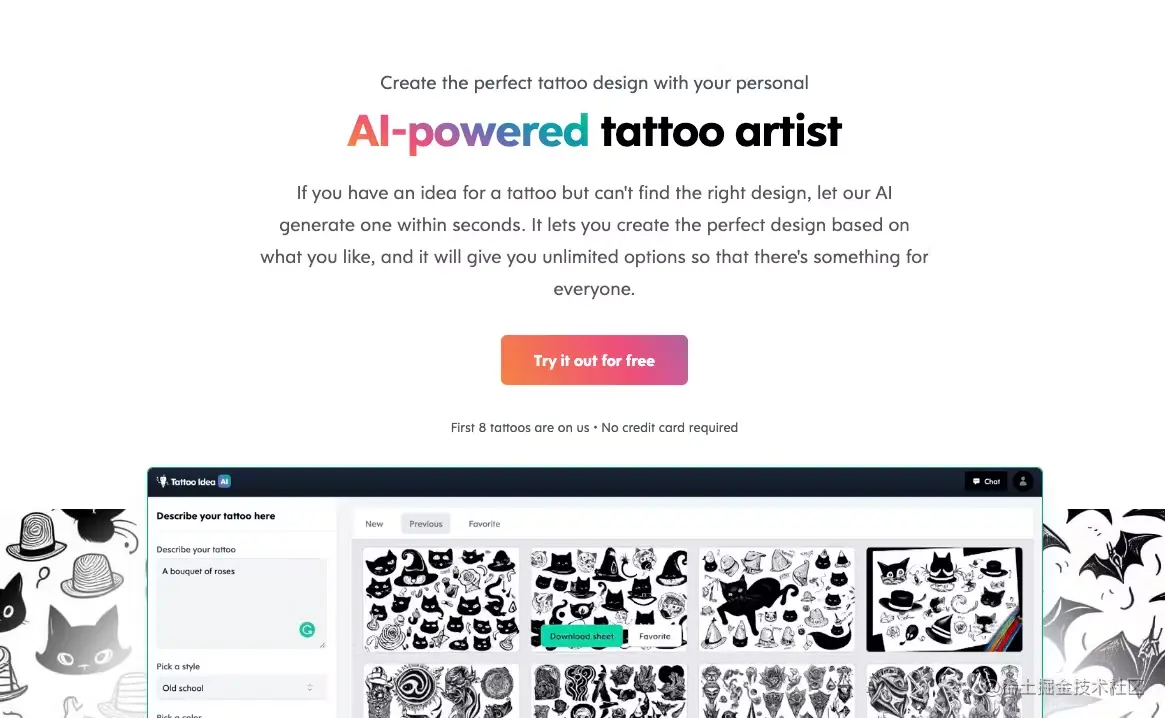The width and height of the screenshot is (1165, 718).
Task: Open the swirl and mask tattoo thumbnail
Action: point(441,690)
